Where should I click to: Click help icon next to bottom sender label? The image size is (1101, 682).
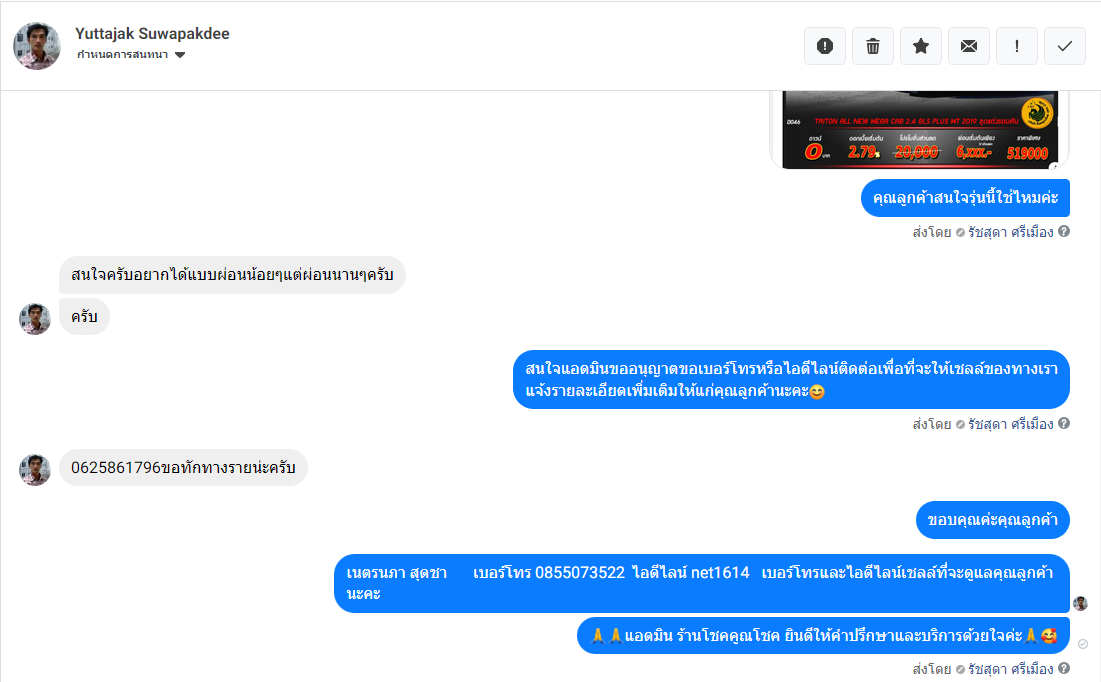tap(1064, 668)
